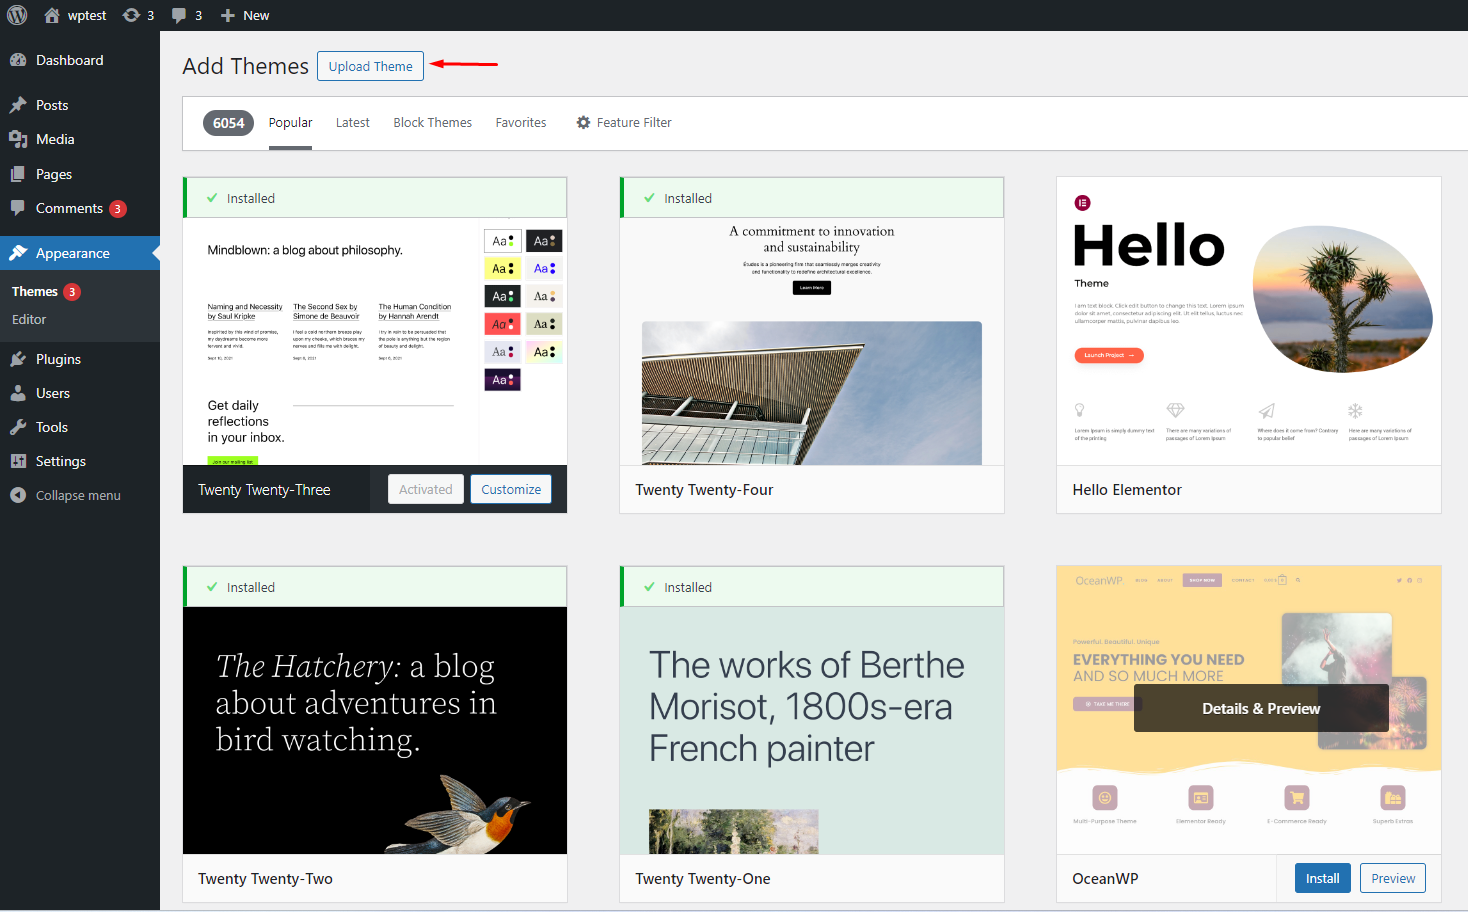1468x912 pixels.
Task: Click the plus New icon
Action: coord(228,15)
